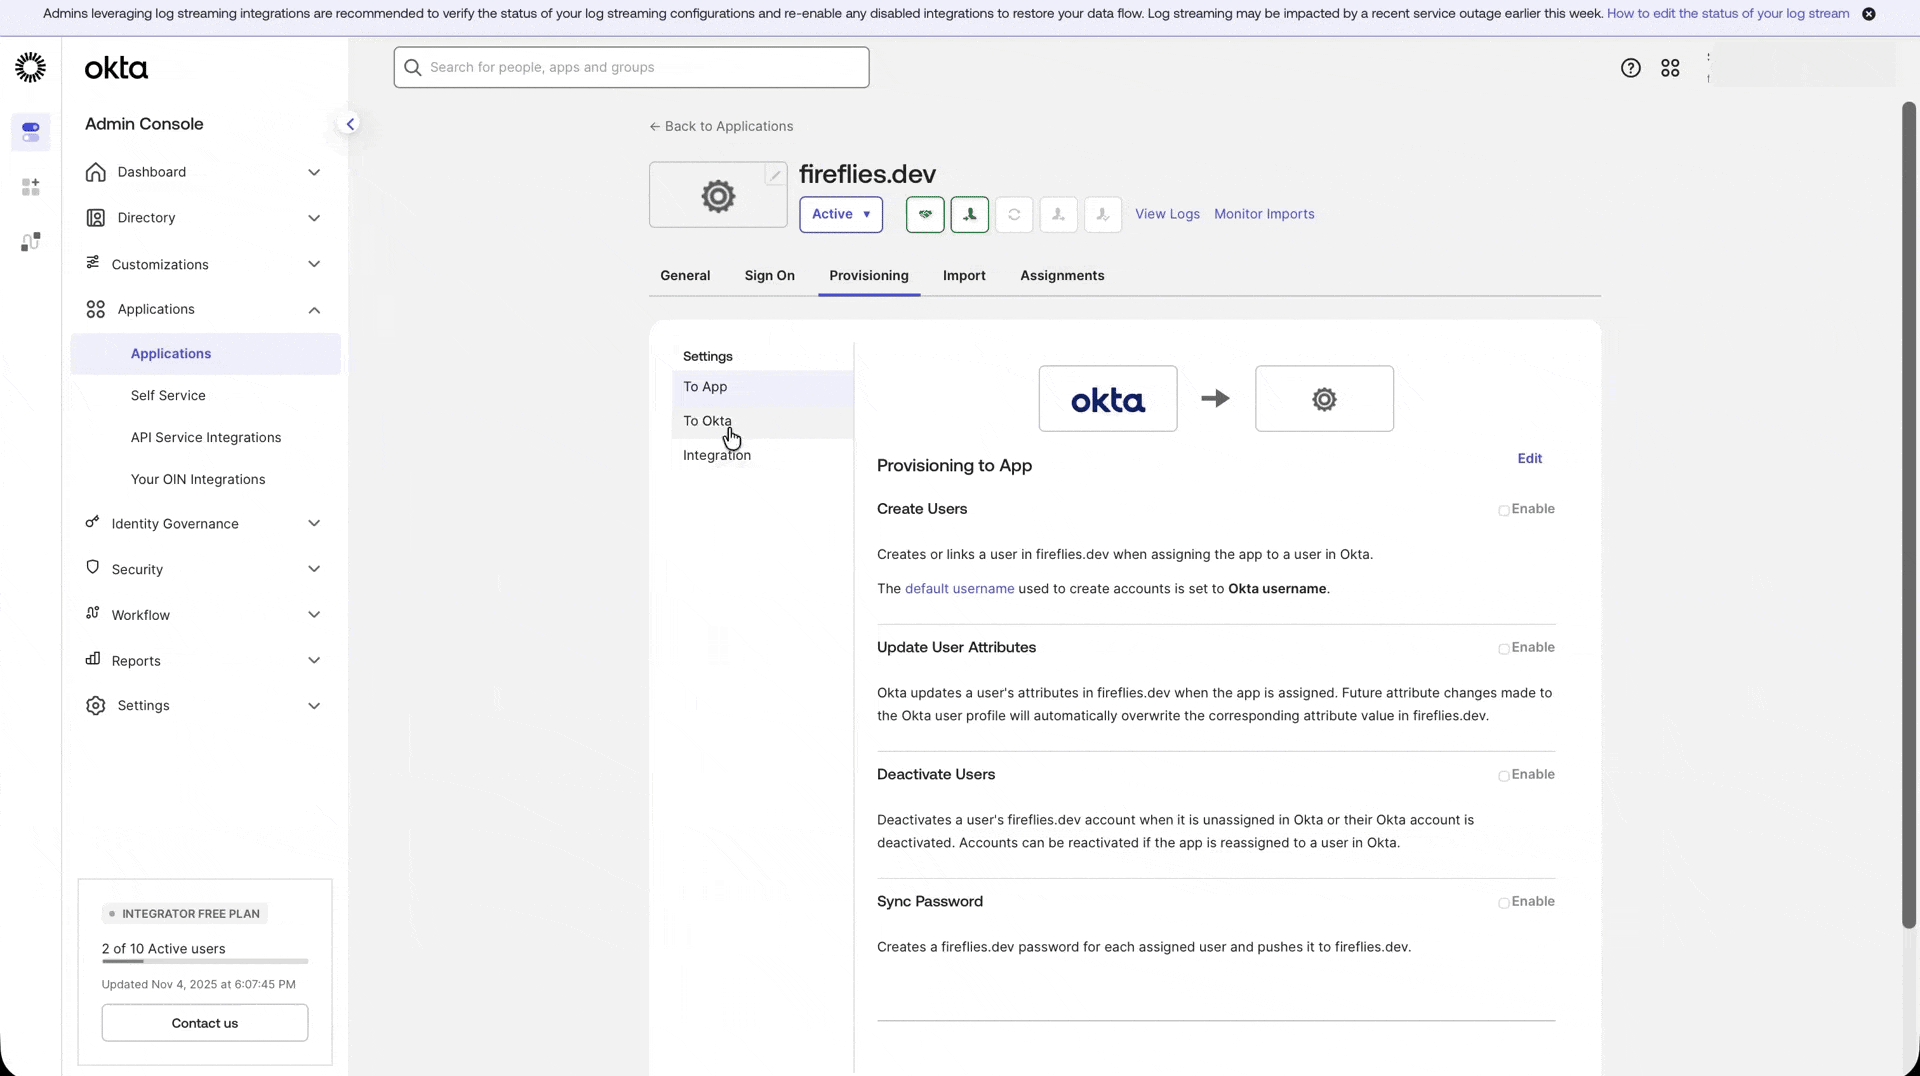Screen dimensions: 1920x1076
Task: Click the grey user-plus provisioning icon
Action: pos(1058,214)
